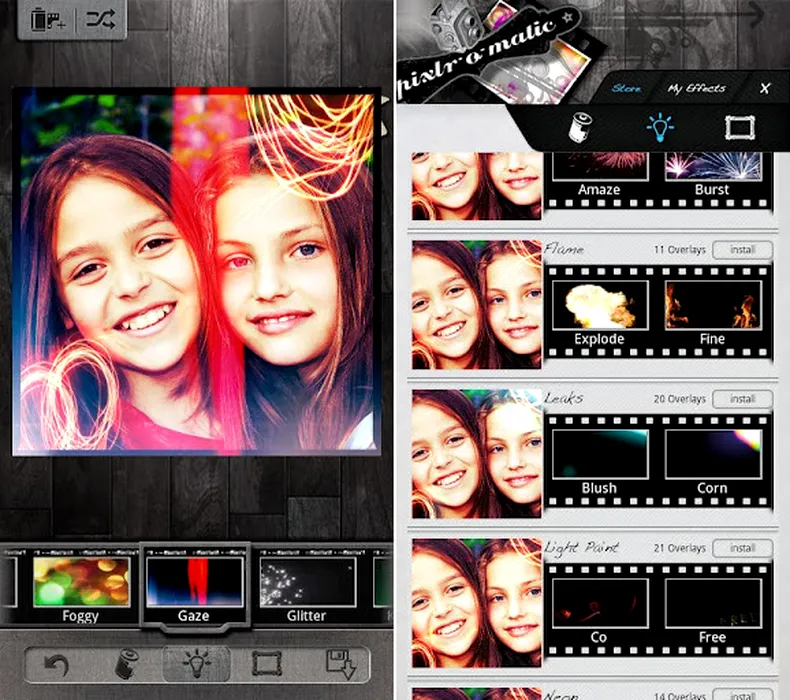Open the Store tab
The height and width of the screenshot is (700, 790).
click(626, 88)
